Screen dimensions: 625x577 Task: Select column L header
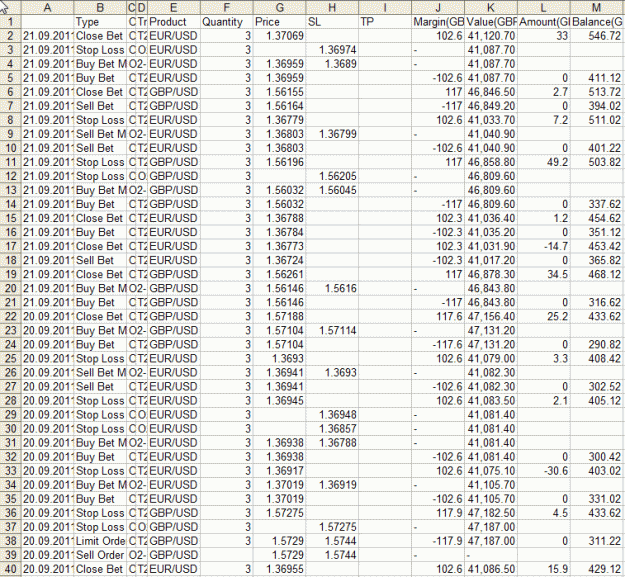click(544, 7)
